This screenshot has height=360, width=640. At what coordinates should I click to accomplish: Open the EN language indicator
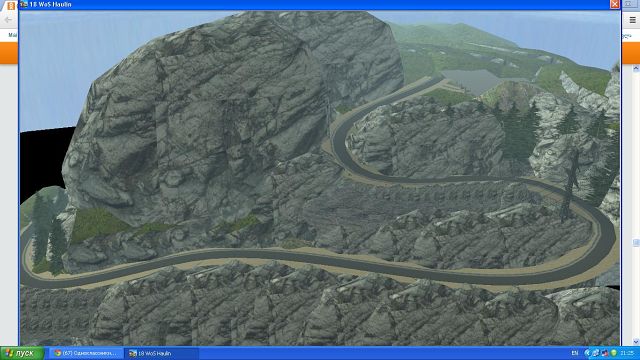click(575, 353)
